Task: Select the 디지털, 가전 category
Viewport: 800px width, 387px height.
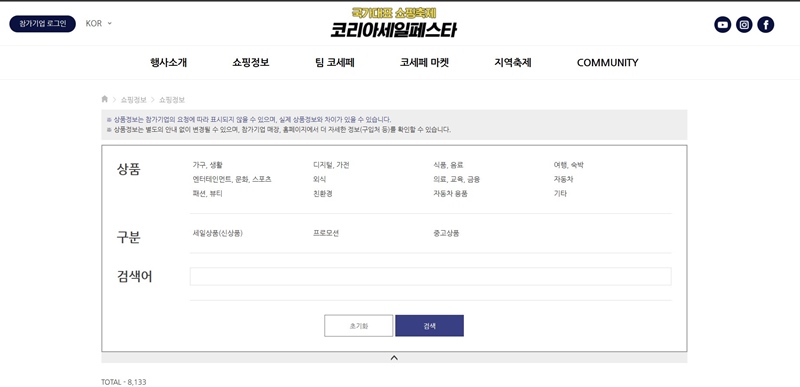Action: (331, 165)
